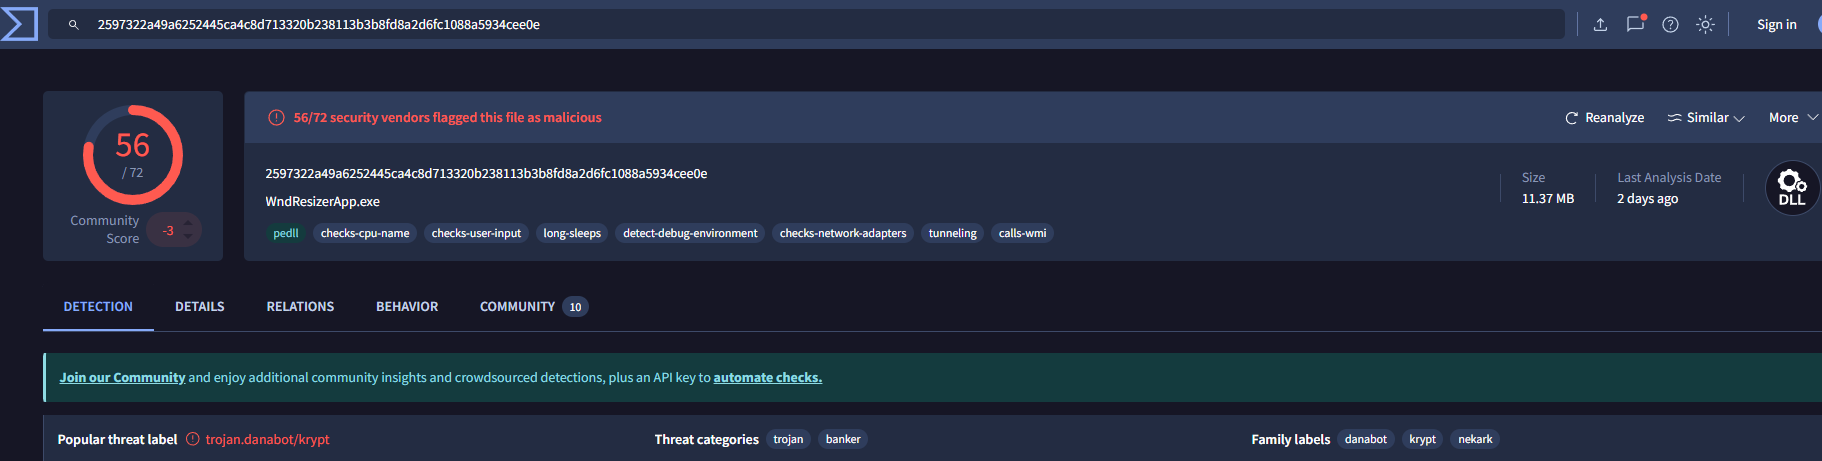Screen dimensions: 1822x461
Task: Switch to the BEHAVIOR tab
Action: pyautogui.click(x=407, y=307)
